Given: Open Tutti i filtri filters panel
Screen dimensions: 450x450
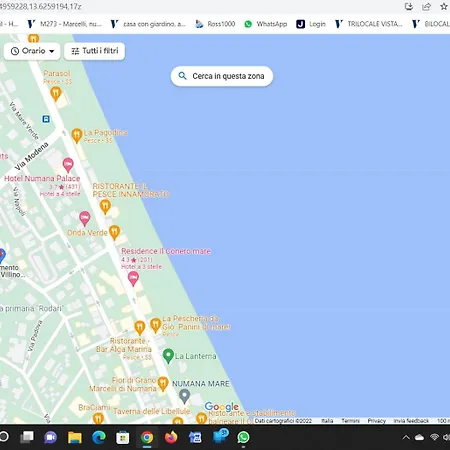Looking at the screenshot, I should [x=95, y=51].
